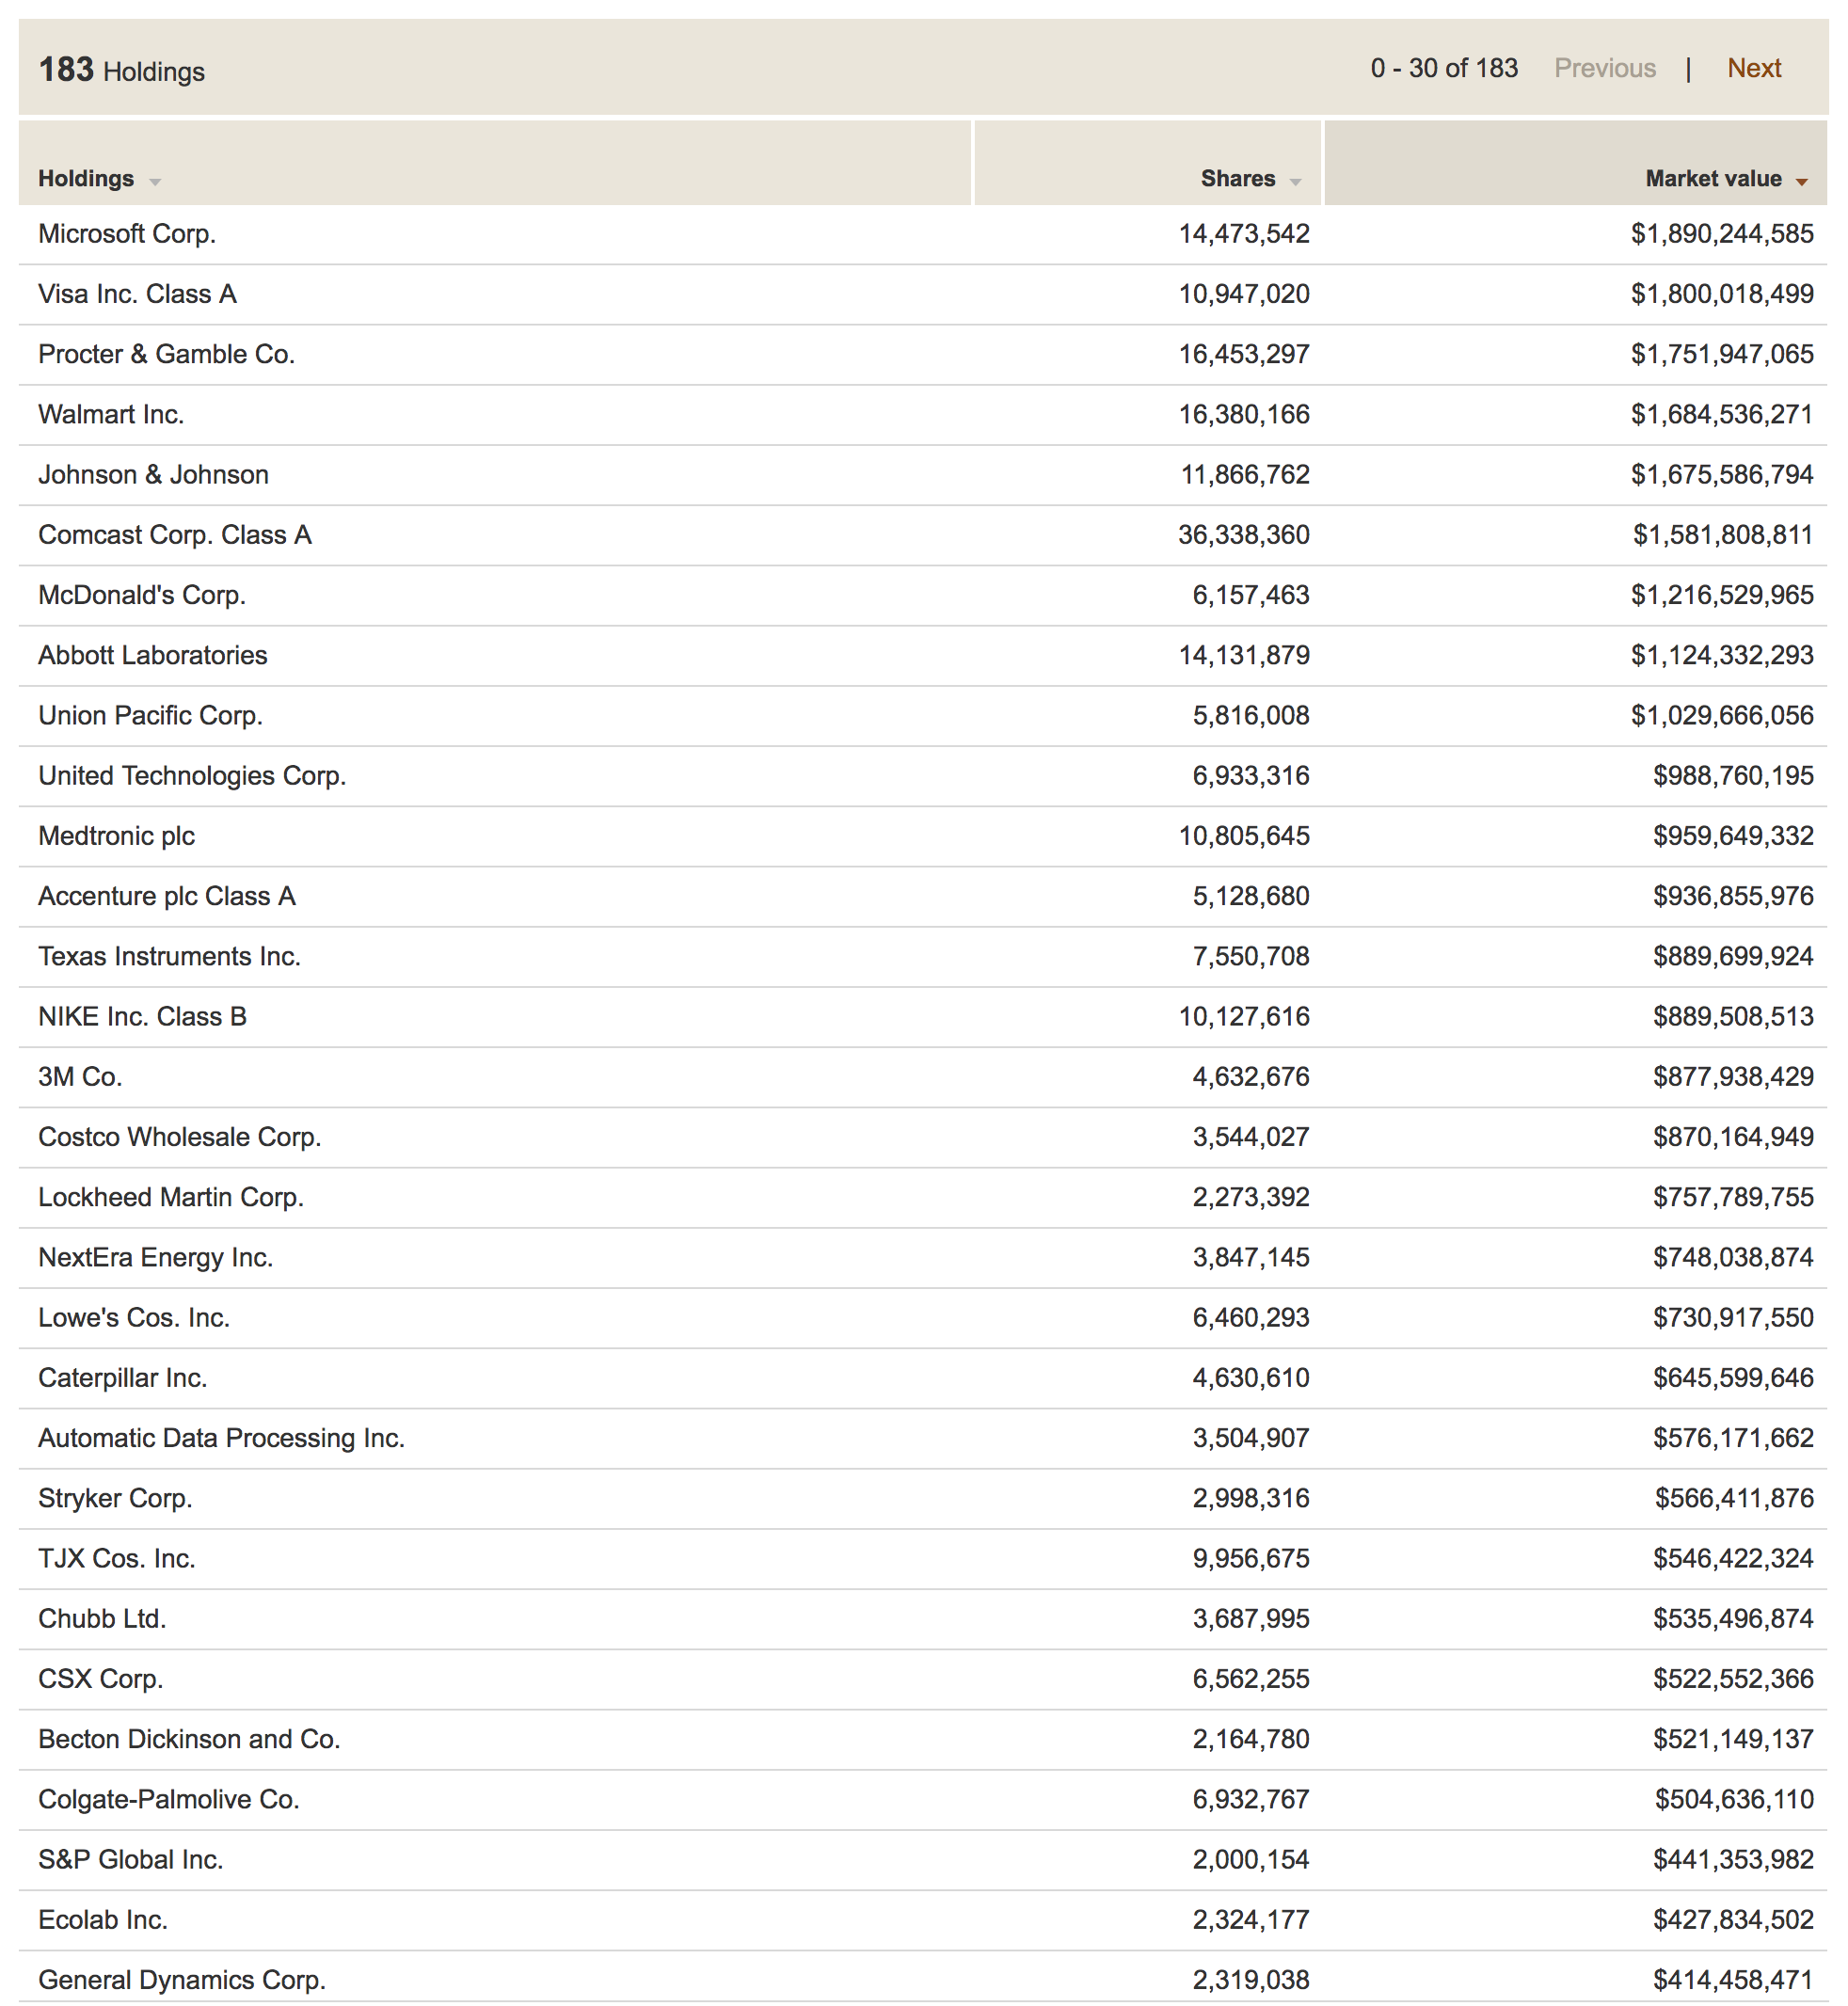Select the NIKE Inc. Class B row
The image size is (1848, 2006).
click(142, 1016)
